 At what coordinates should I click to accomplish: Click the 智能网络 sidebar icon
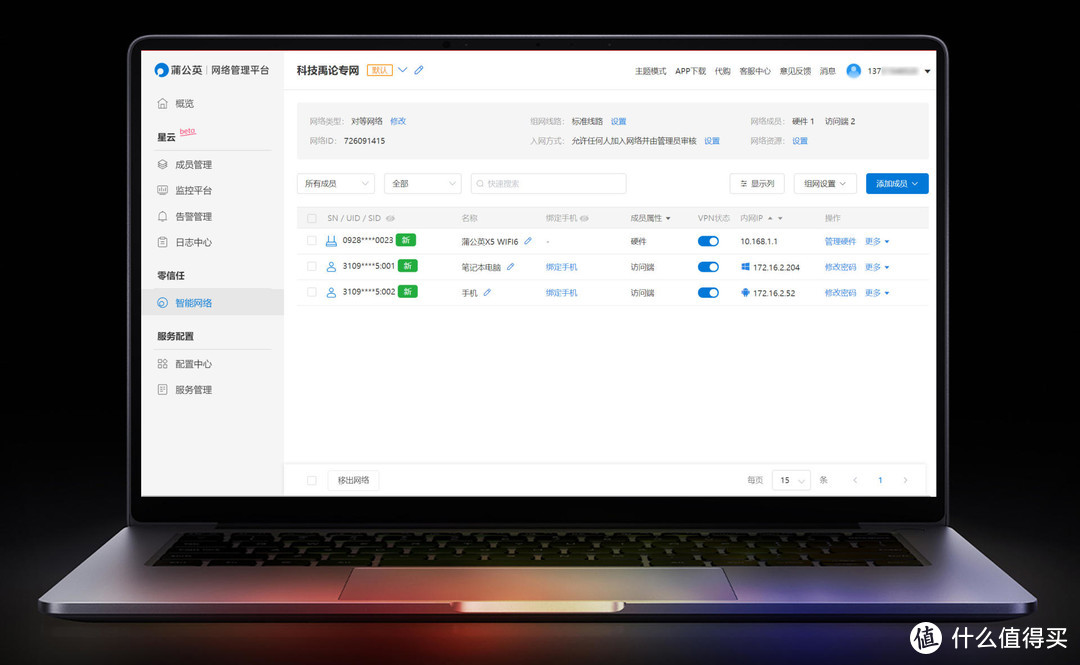tap(163, 303)
